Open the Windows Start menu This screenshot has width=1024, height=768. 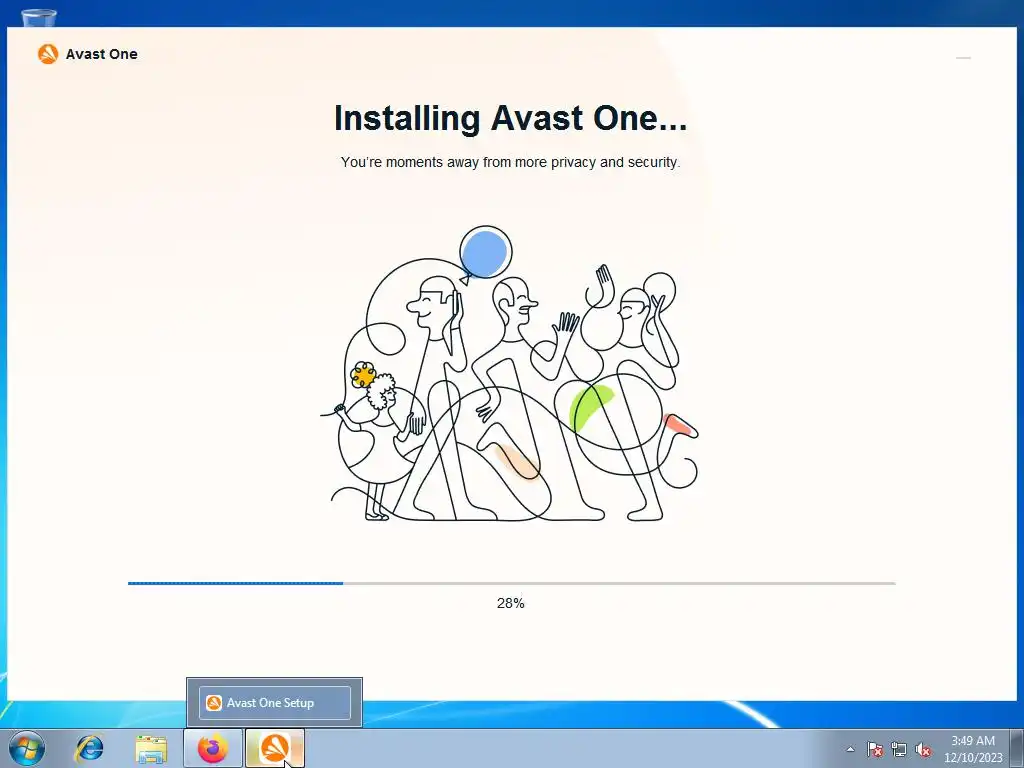[27, 748]
